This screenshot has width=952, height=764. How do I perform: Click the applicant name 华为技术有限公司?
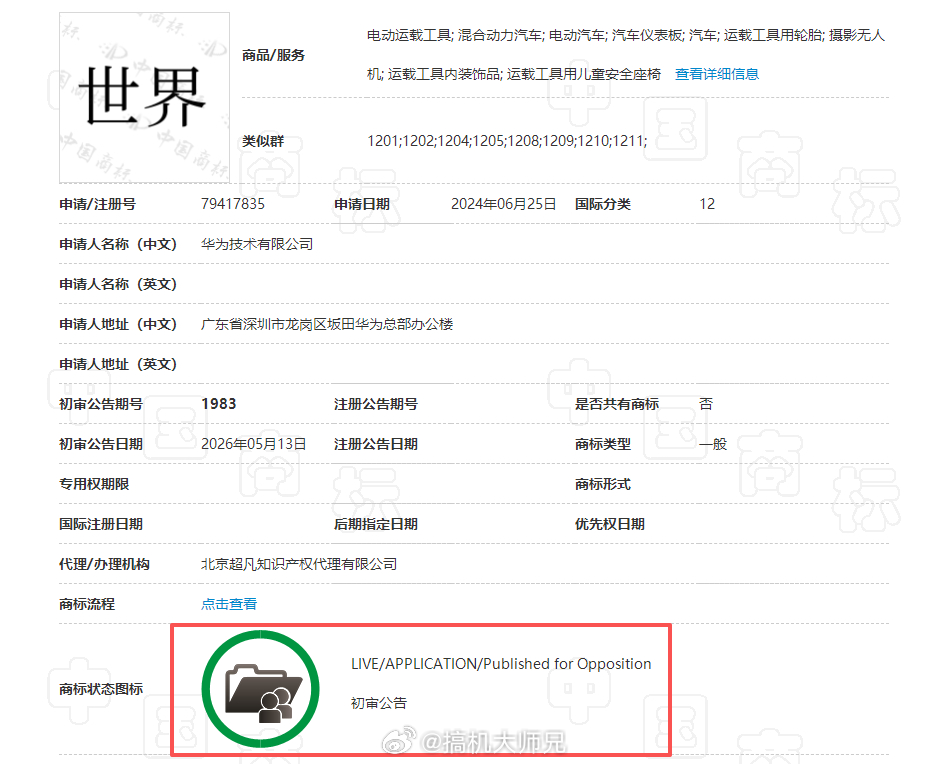(257, 244)
